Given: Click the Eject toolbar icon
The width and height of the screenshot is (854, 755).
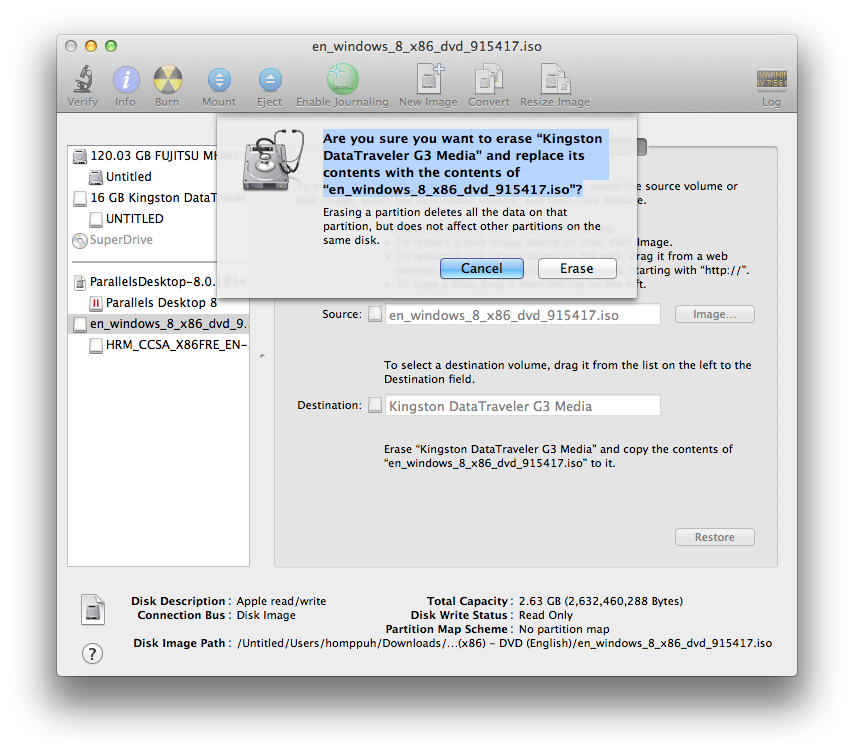Looking at the screenshot, I should coord(270,80).
